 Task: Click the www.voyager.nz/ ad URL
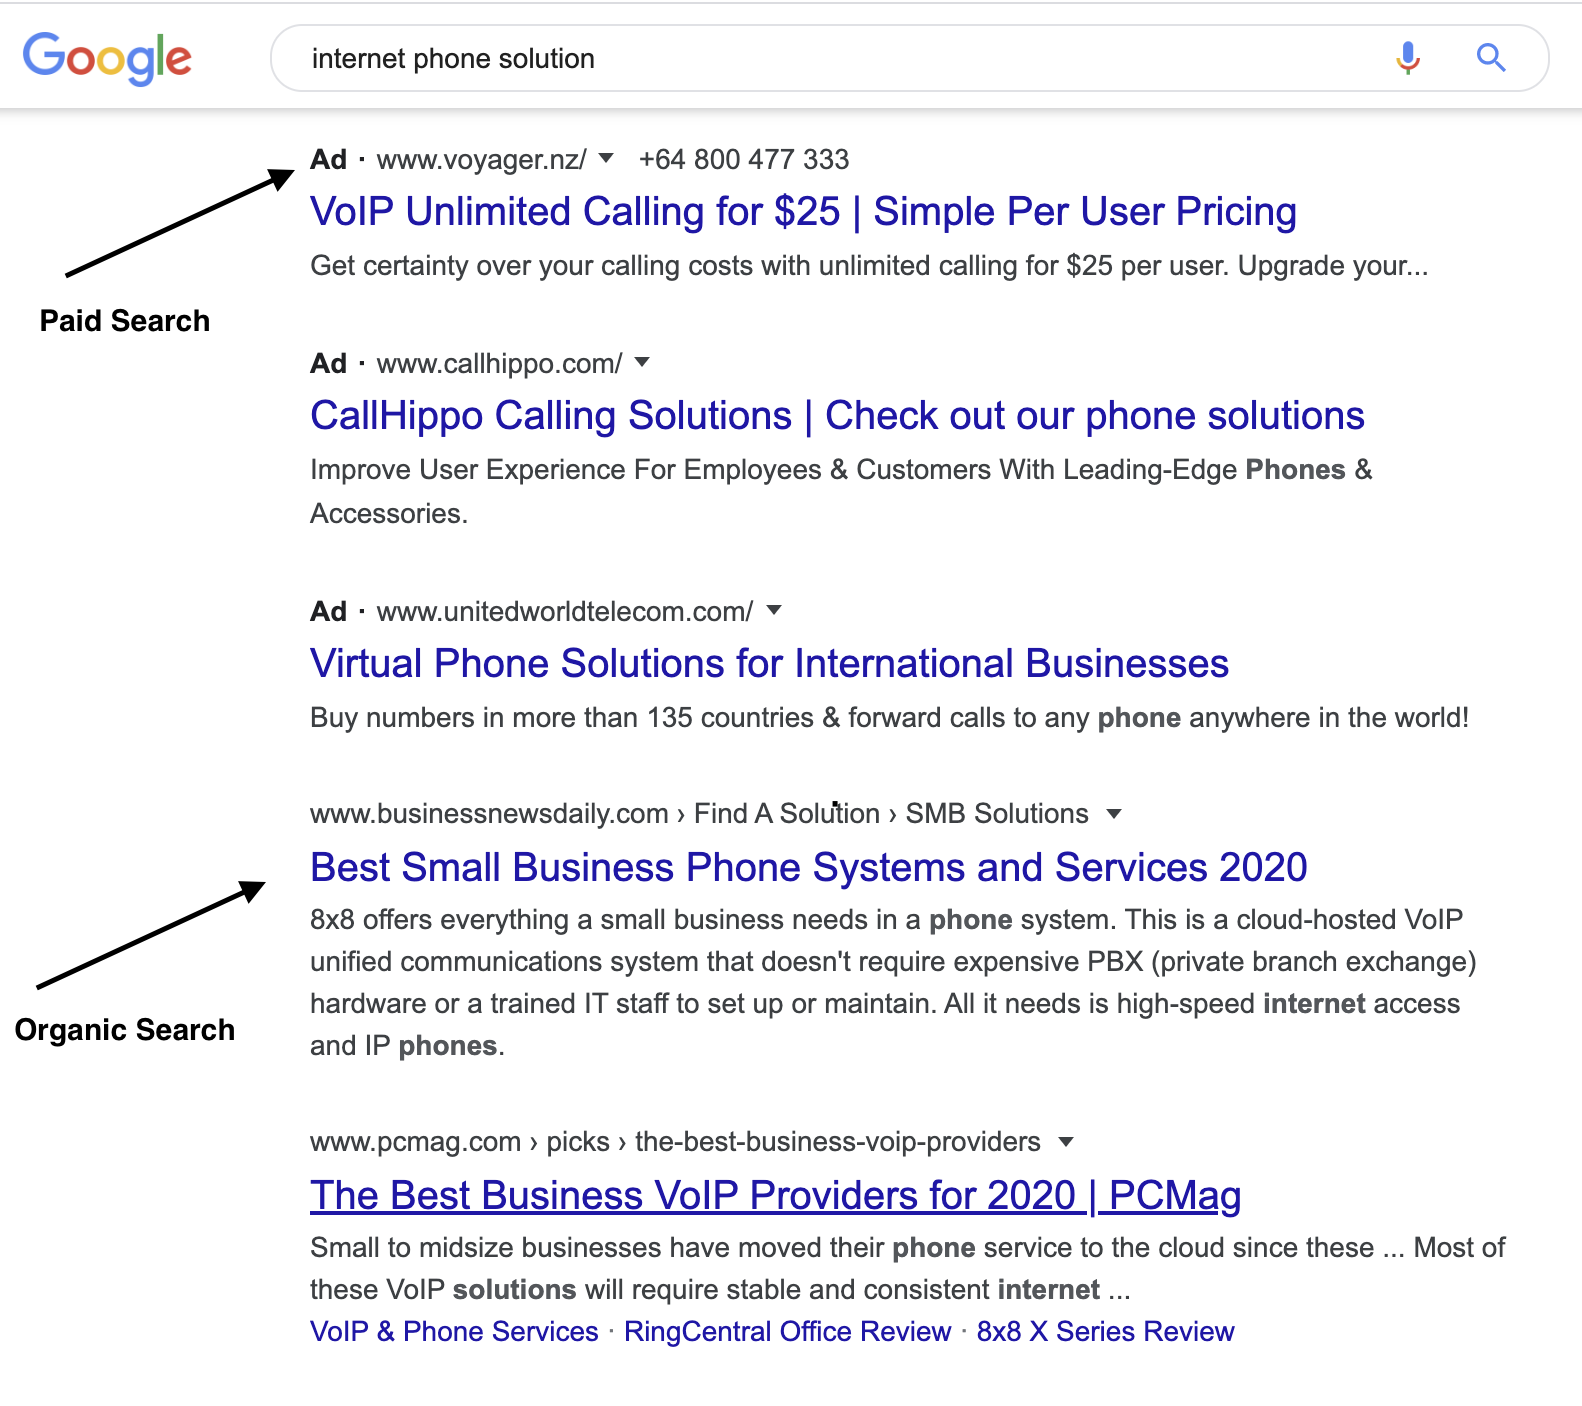point(481,160)
